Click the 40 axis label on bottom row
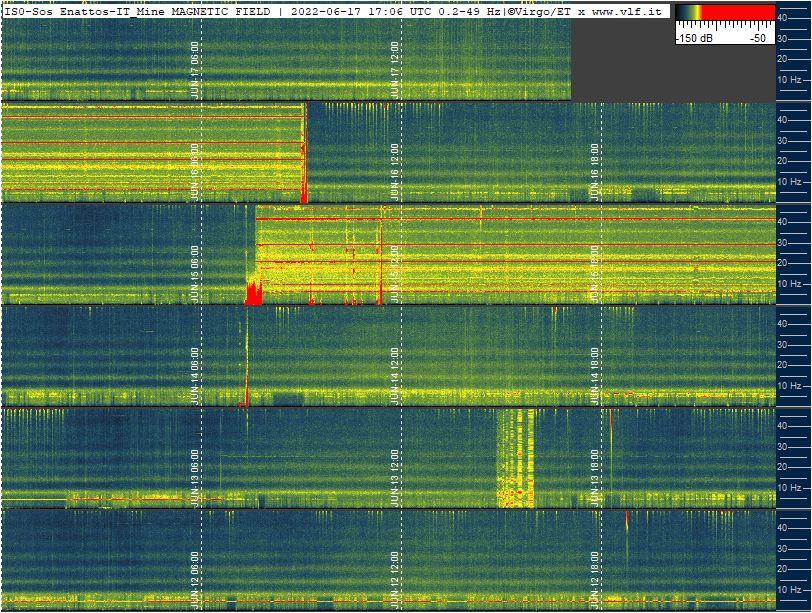This screenshot has height=613, width=812. 783,526
